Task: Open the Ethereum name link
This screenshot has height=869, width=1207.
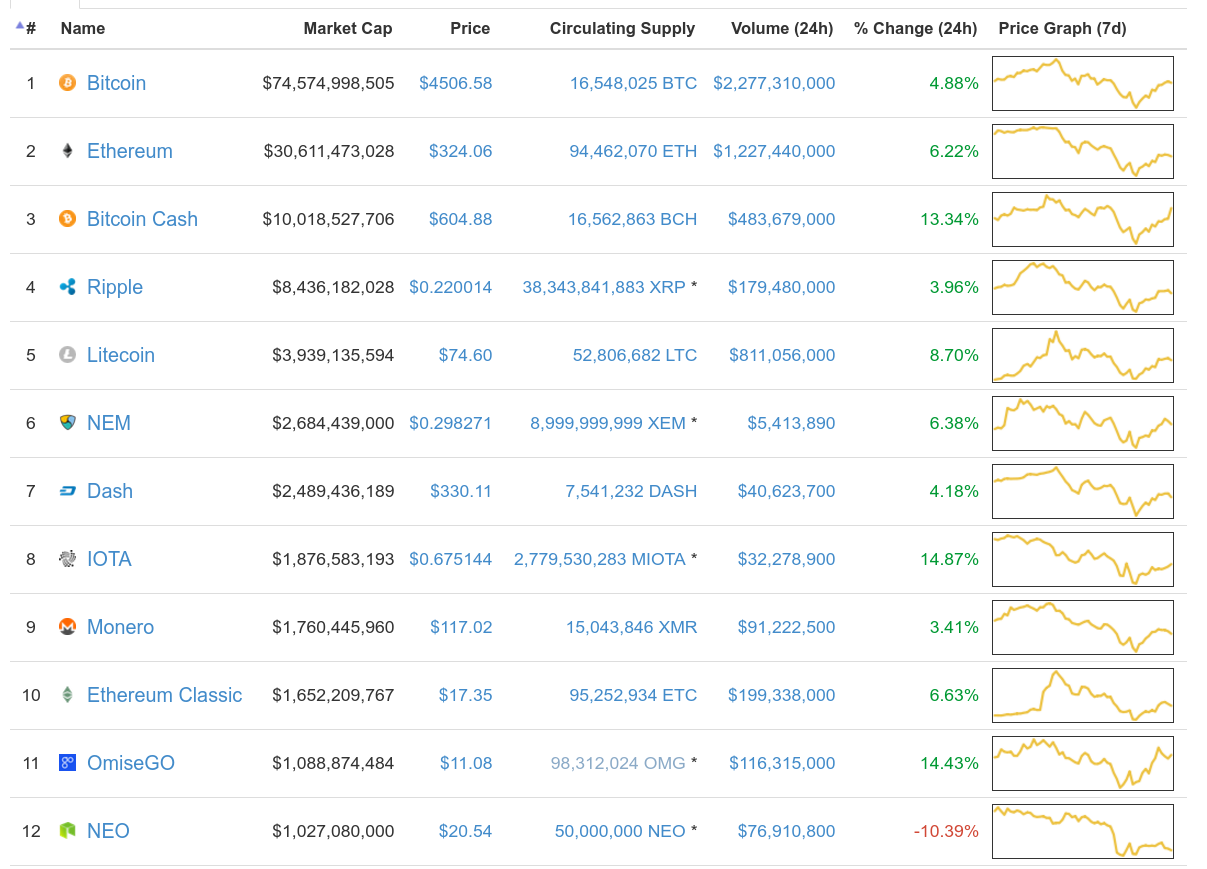Action: click(130, 151)
